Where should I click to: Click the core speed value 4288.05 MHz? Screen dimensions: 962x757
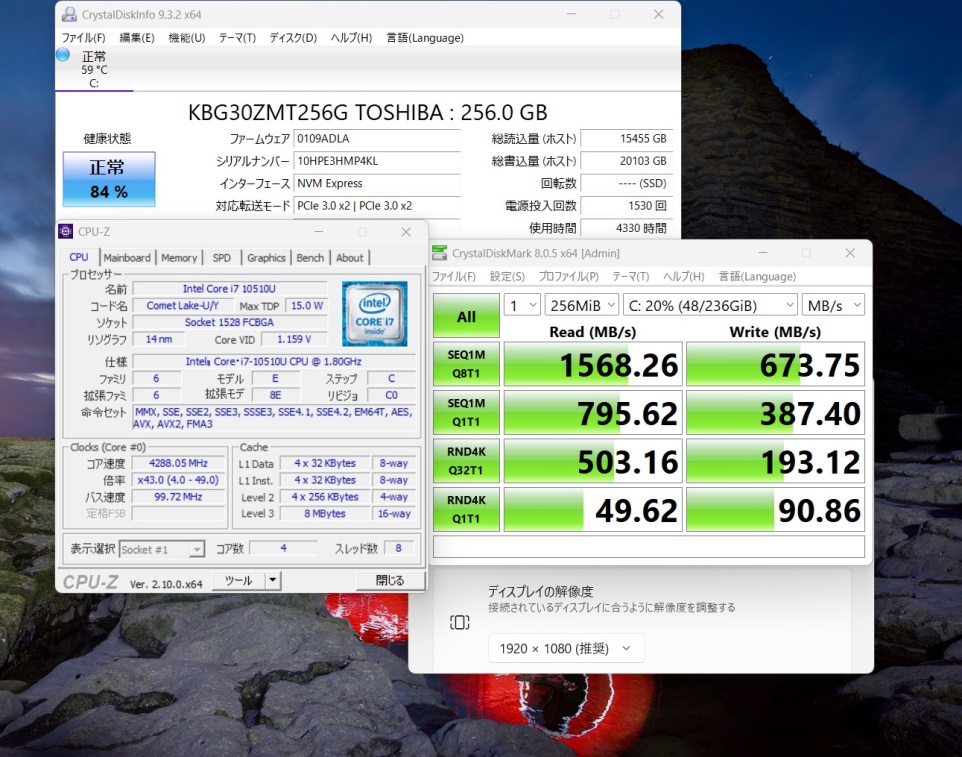179,463
